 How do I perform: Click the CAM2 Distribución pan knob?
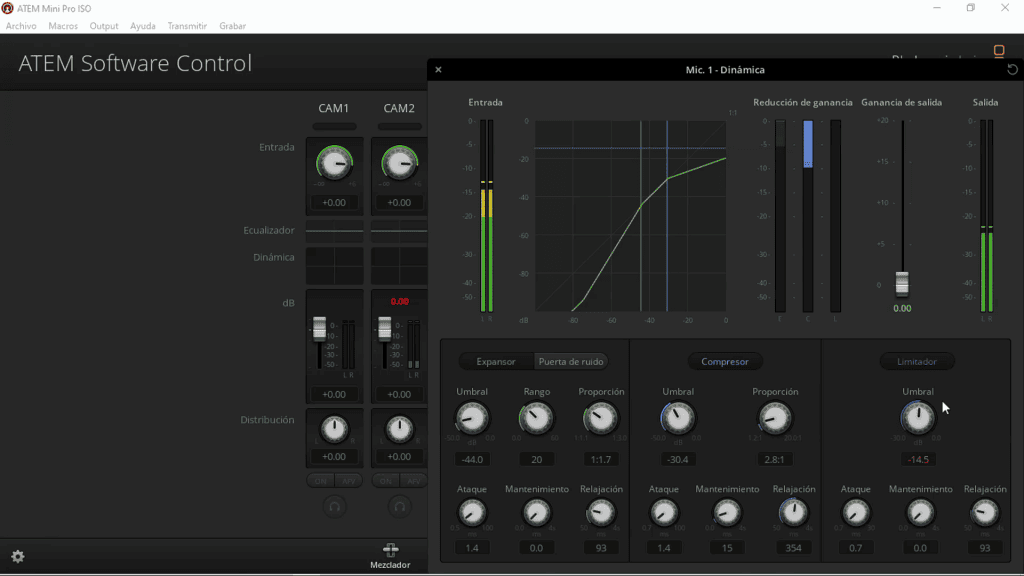coord(400,429)
